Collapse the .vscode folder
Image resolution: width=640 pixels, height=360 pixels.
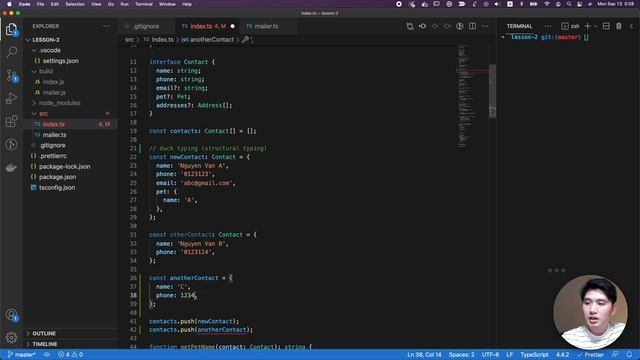[x=50, y=50]
